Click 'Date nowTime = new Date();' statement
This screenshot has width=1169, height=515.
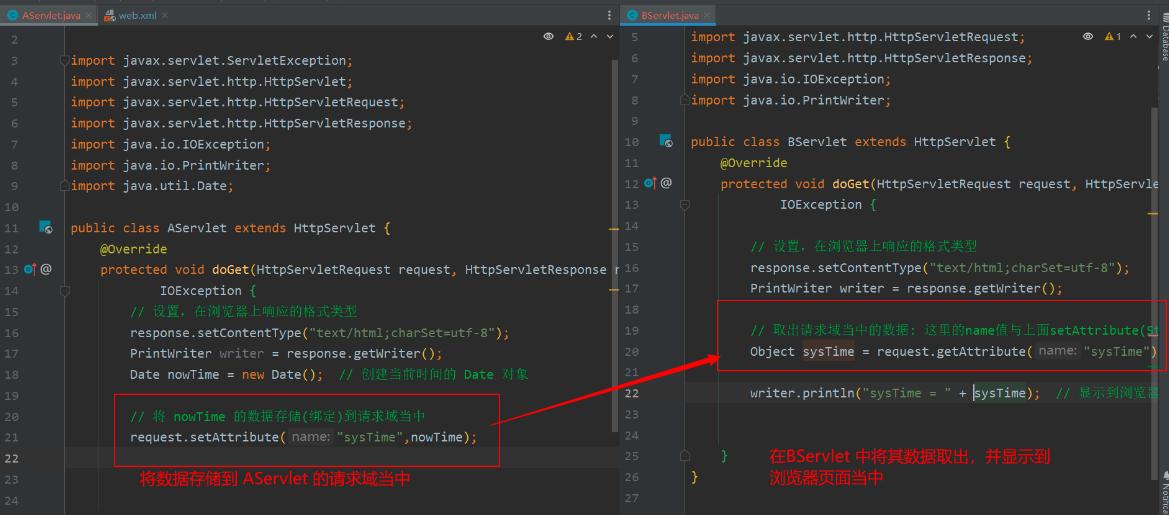(x=227, y=374)
